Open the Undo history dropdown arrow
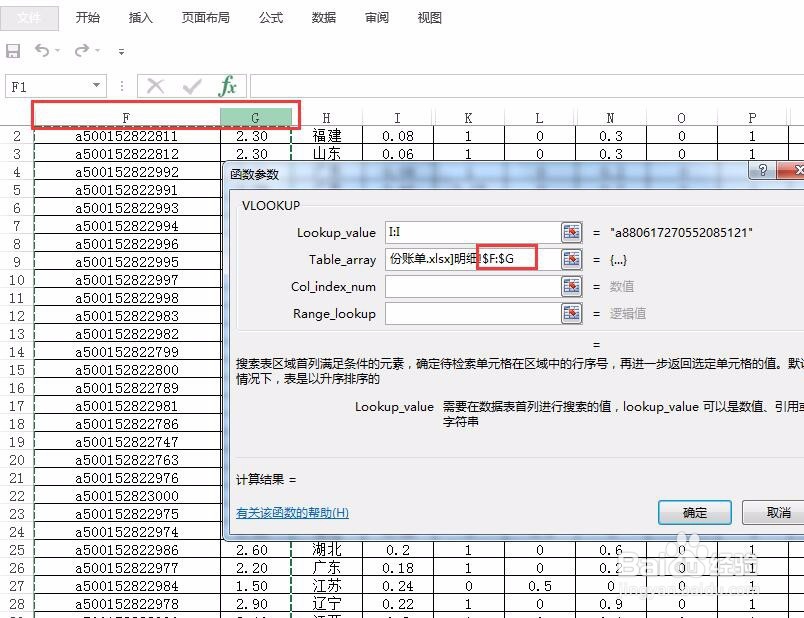The height and width of the screenshot is (618, 804). tap(56, 51)
